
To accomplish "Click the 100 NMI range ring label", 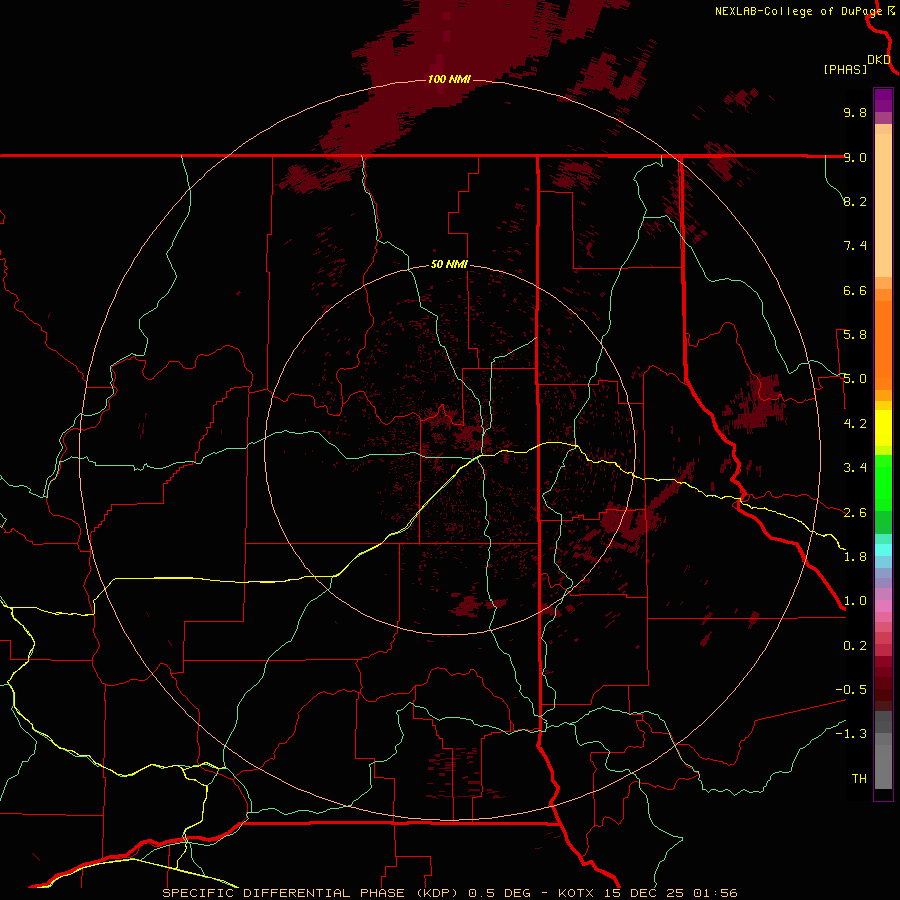I will (x=449, y=79).
